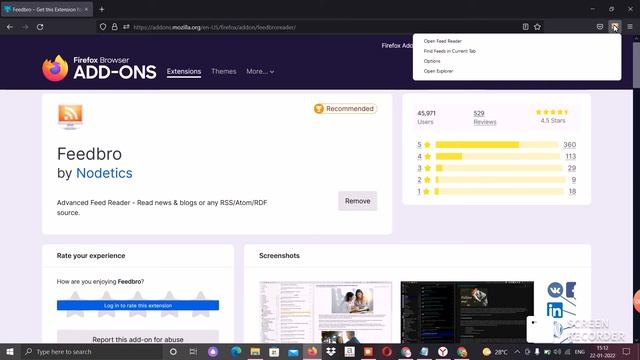Open Opera browser from taskbar
The image size is (640, 360).
point(387,351)
